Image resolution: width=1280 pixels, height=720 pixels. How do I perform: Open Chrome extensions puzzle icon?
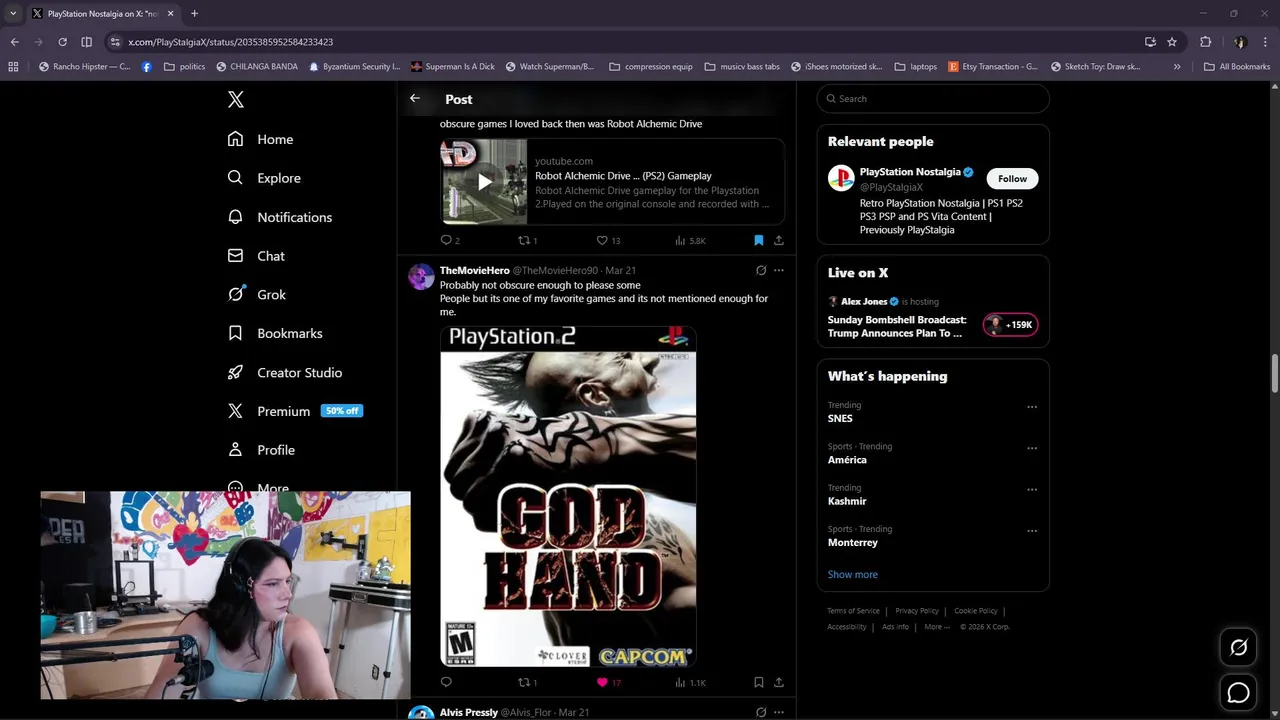1205,42
